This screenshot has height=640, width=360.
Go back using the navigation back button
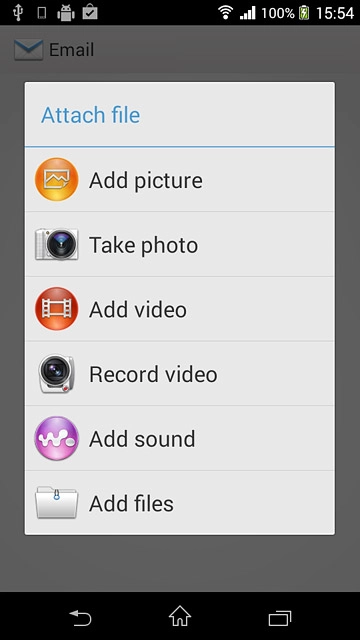[x=80, y=618]
